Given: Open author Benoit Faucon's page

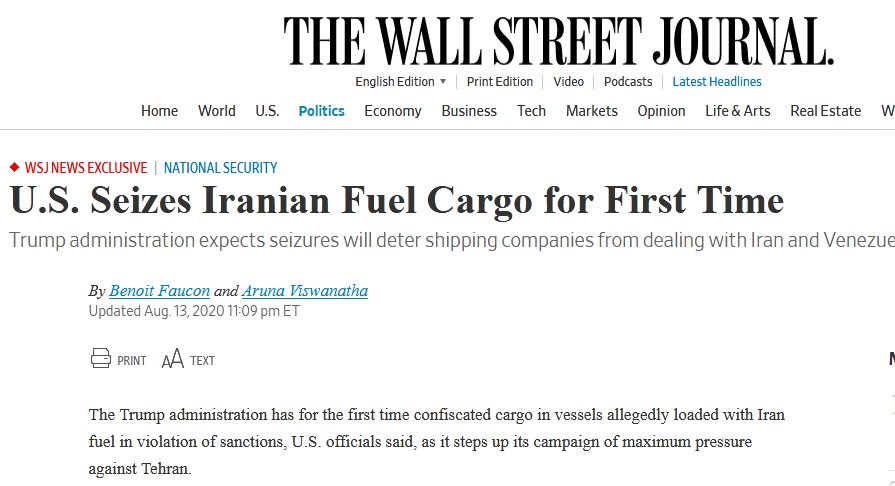Looking at the screenshot, I should pyautogui.click(x=159, y=291).
